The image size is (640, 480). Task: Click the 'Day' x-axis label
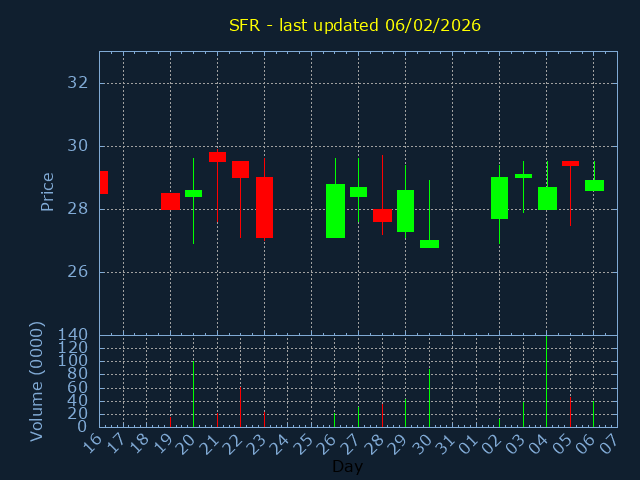coord(347,466)
